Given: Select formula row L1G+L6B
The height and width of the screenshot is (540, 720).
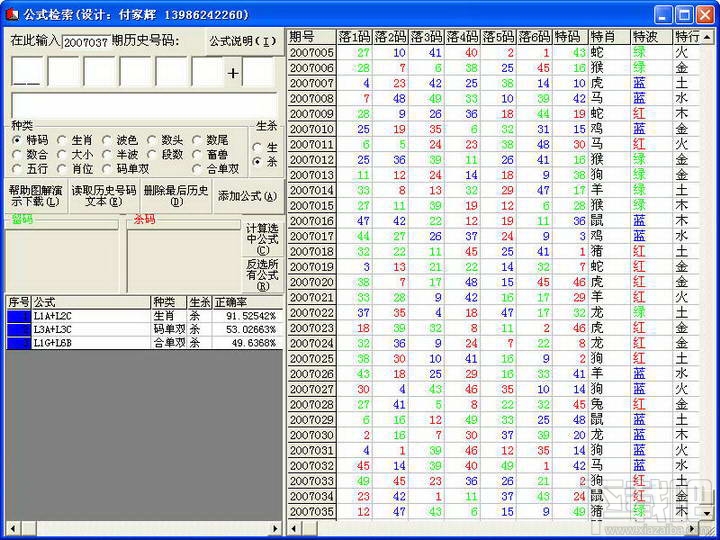Looking at the screenshot, I should pos(144,343).
